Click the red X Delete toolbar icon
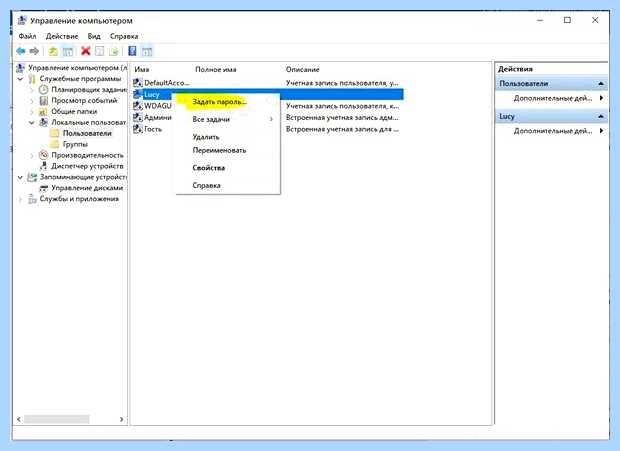 click(x=85, y=51)
